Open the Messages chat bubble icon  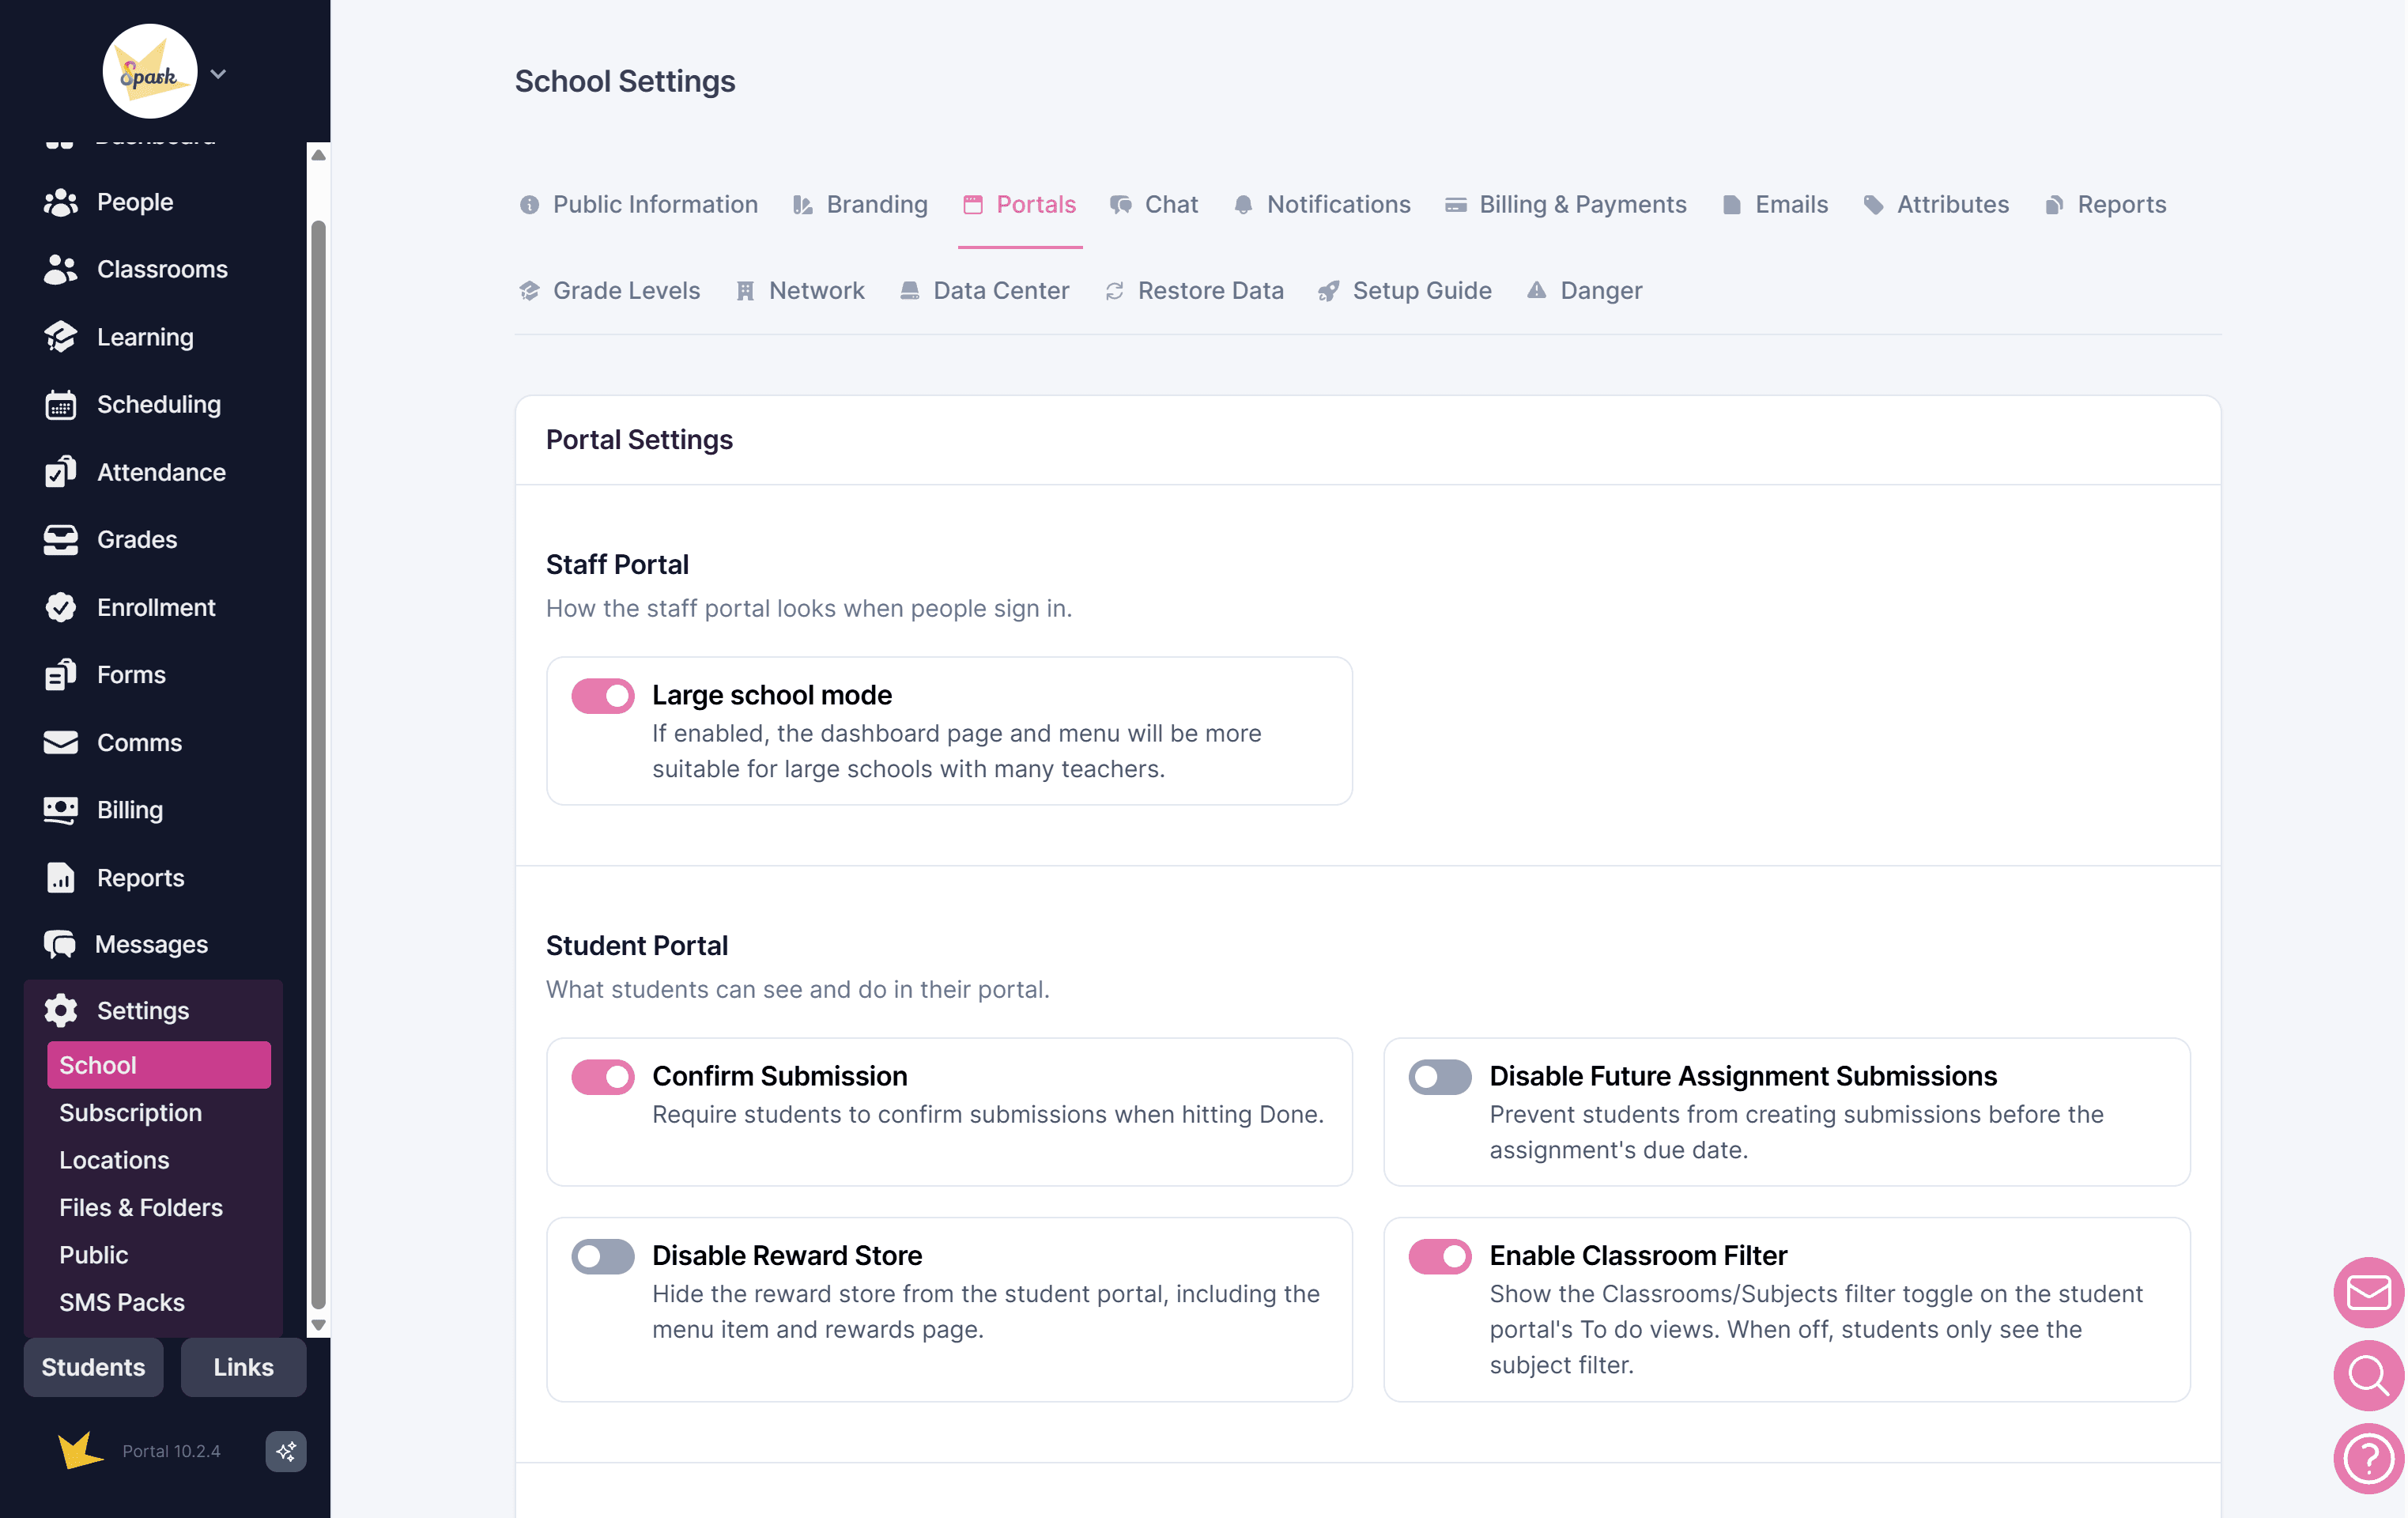(60, 945)
